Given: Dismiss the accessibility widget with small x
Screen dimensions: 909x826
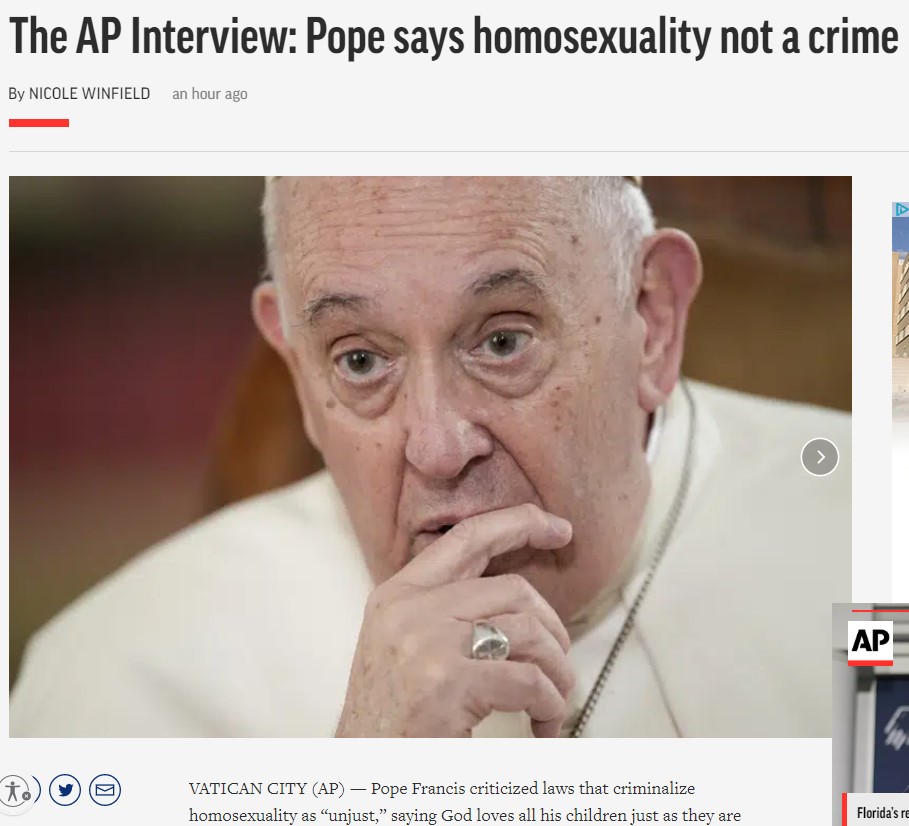Looking at the screenshot, I should click(27, 796).
